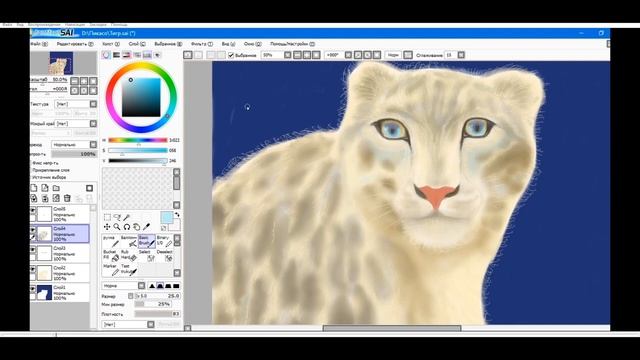This screenshot has height=360, width=640.
Task: Show the color mixer panel icon
Action: click(137, 55)
